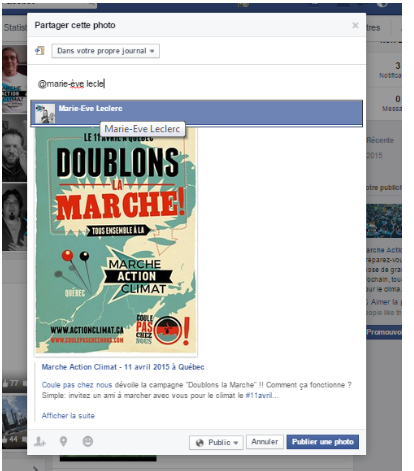
Task: Add a location with the pin icon
Action: [63, 442]
